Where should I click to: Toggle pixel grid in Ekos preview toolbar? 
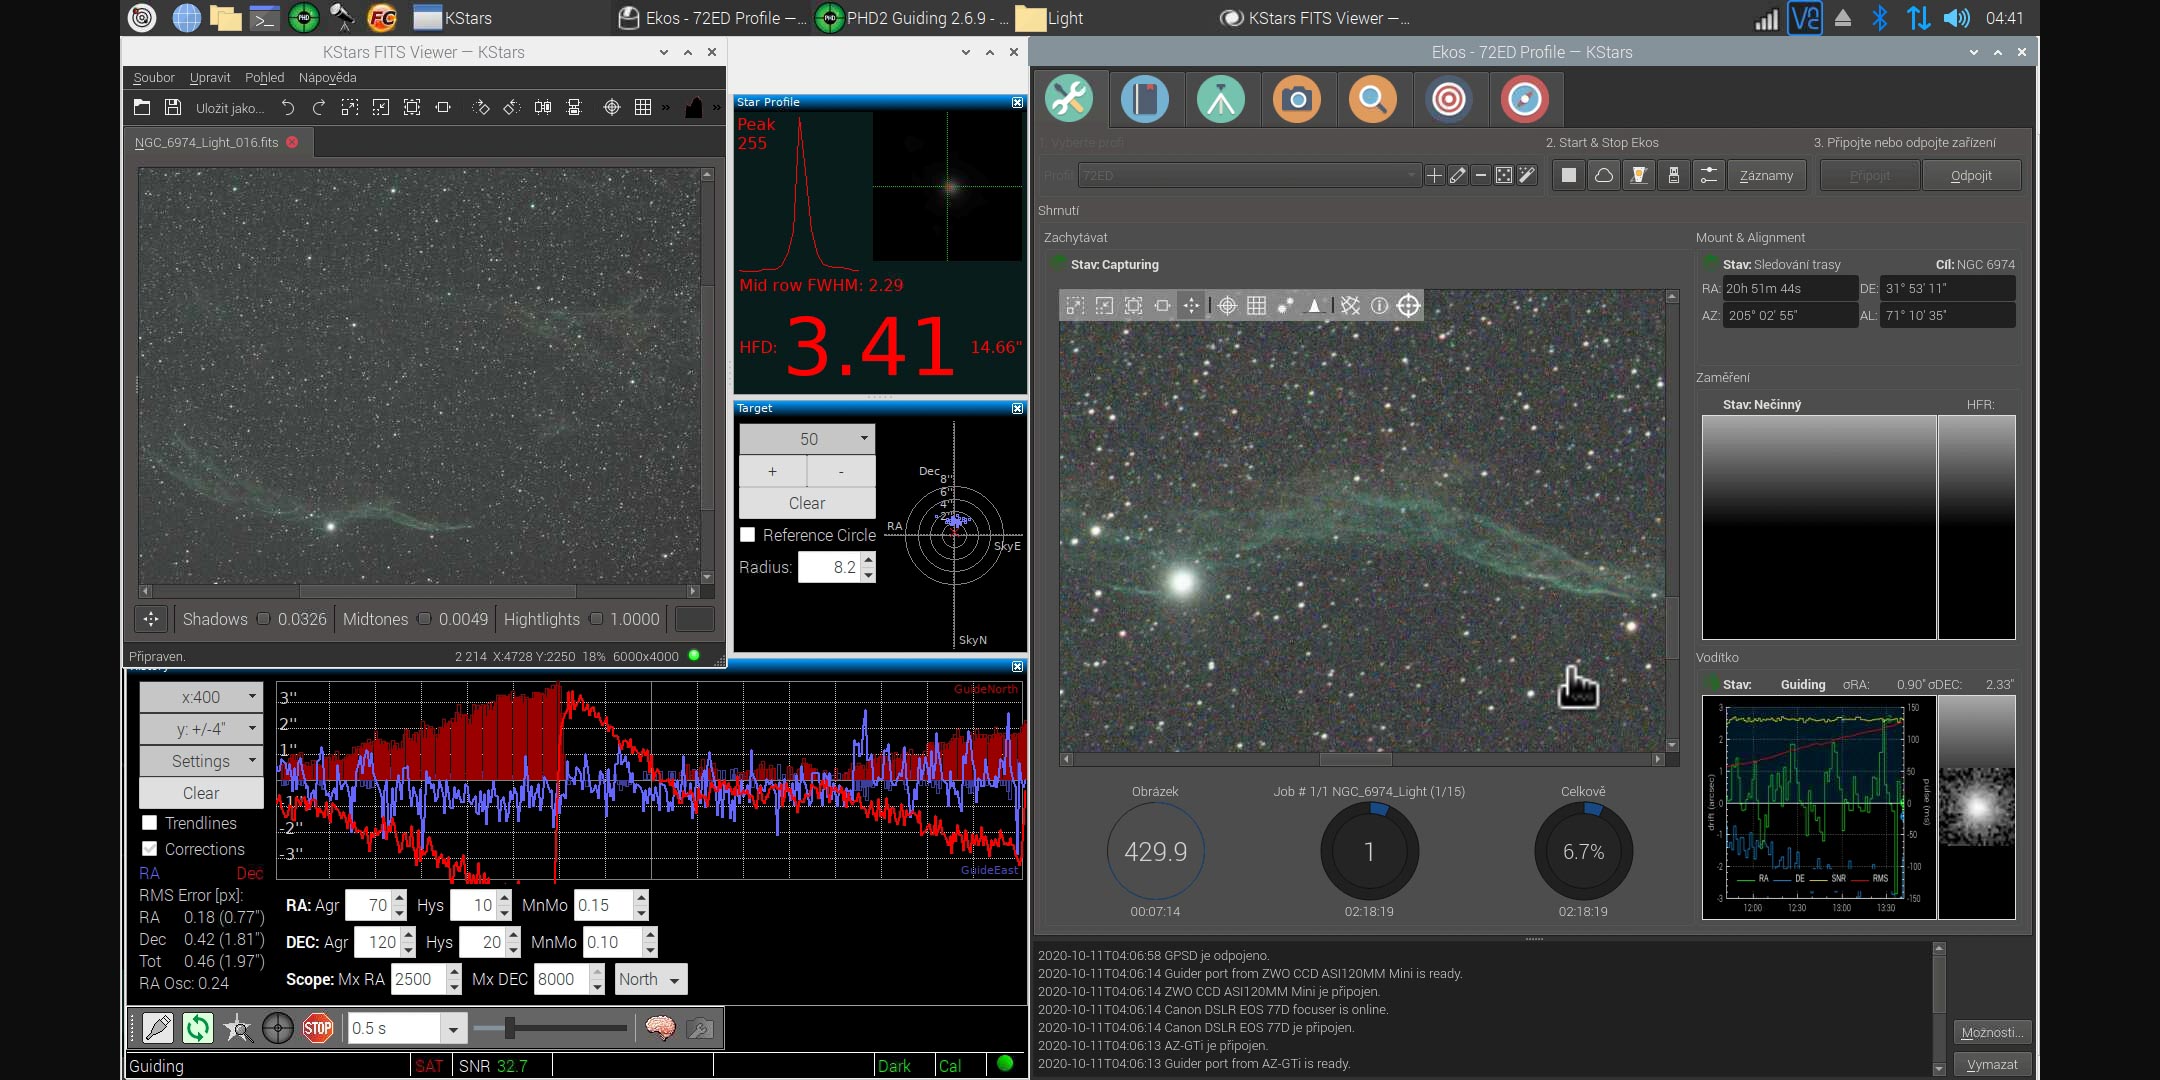[x=1257, y=306]
